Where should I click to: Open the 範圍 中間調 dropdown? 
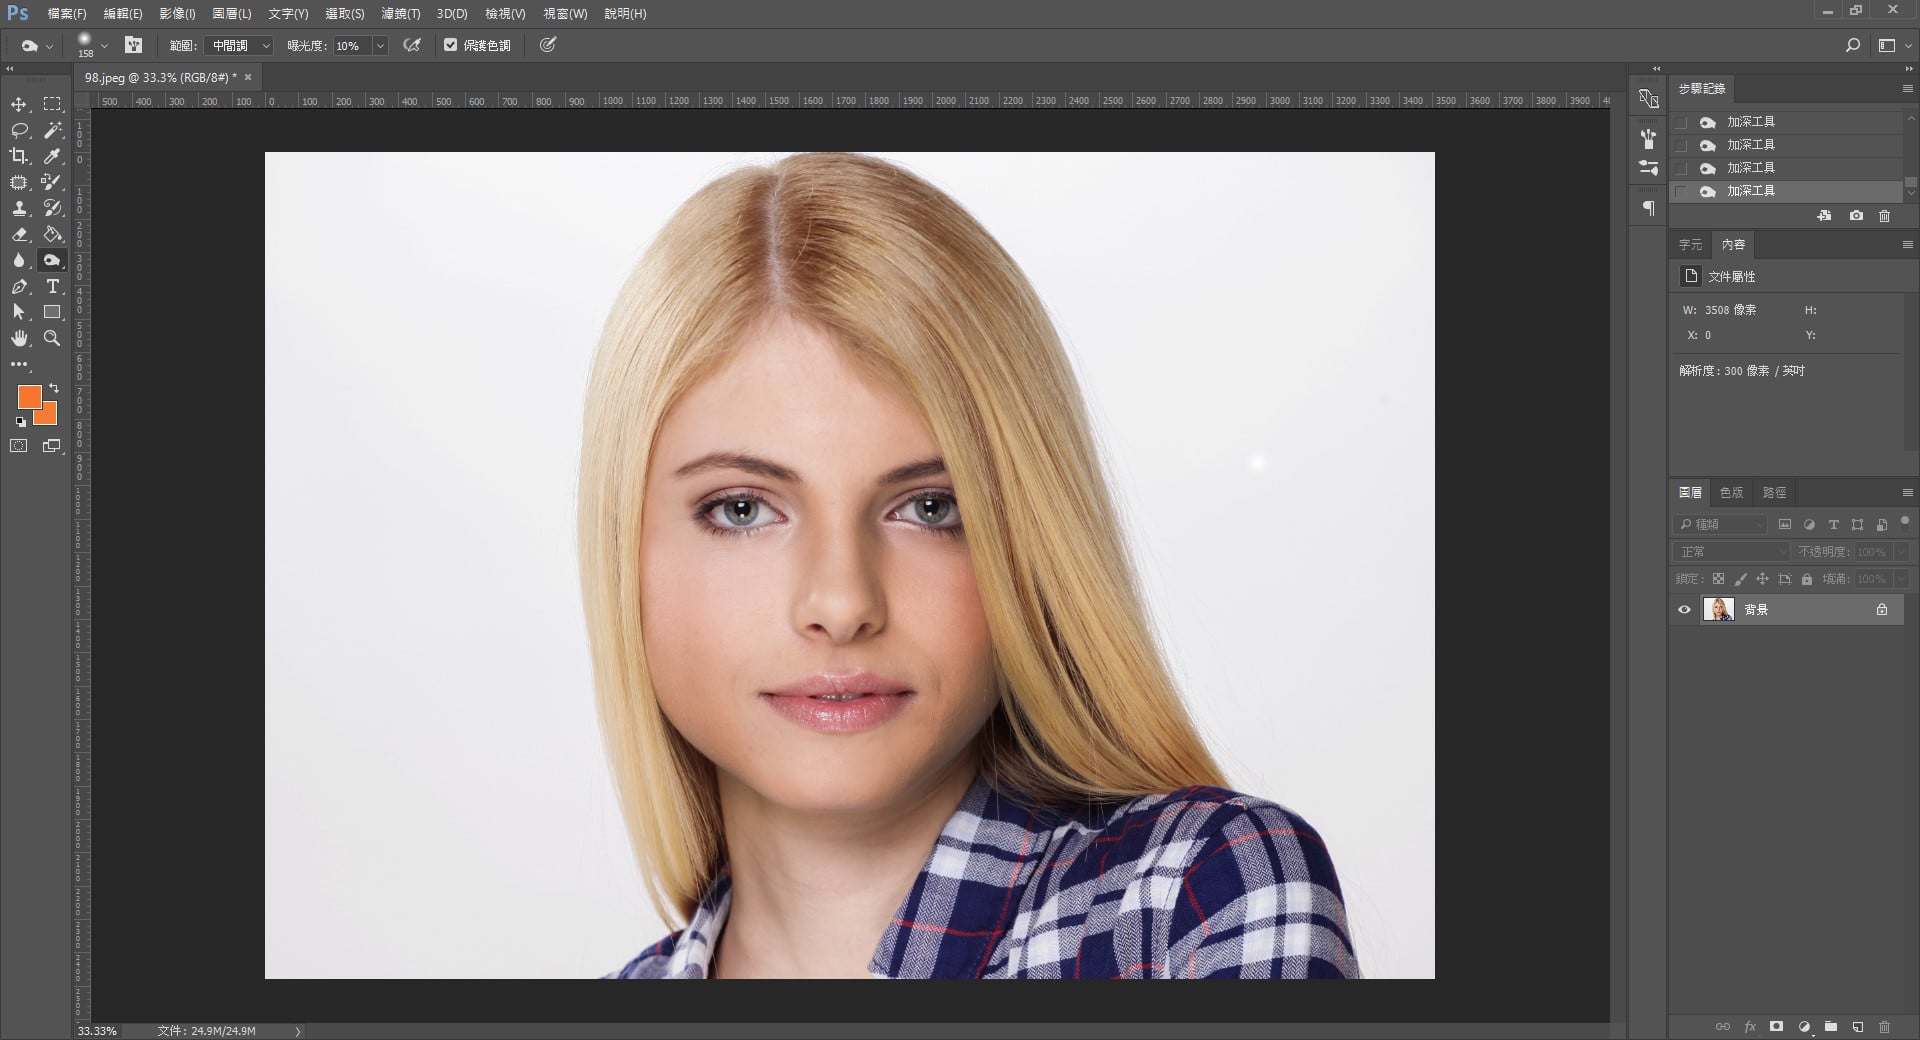click(238, 46)
